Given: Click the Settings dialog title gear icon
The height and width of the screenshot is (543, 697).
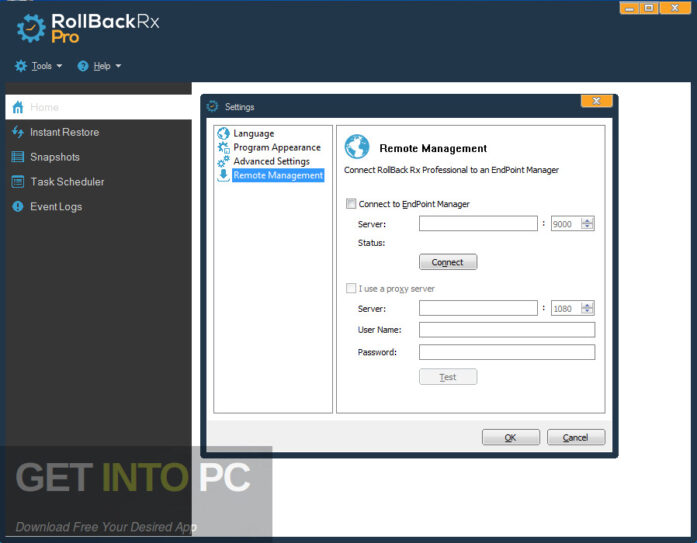Looking at the screenshot, I should pyautogui.click(x=213, y=107).
